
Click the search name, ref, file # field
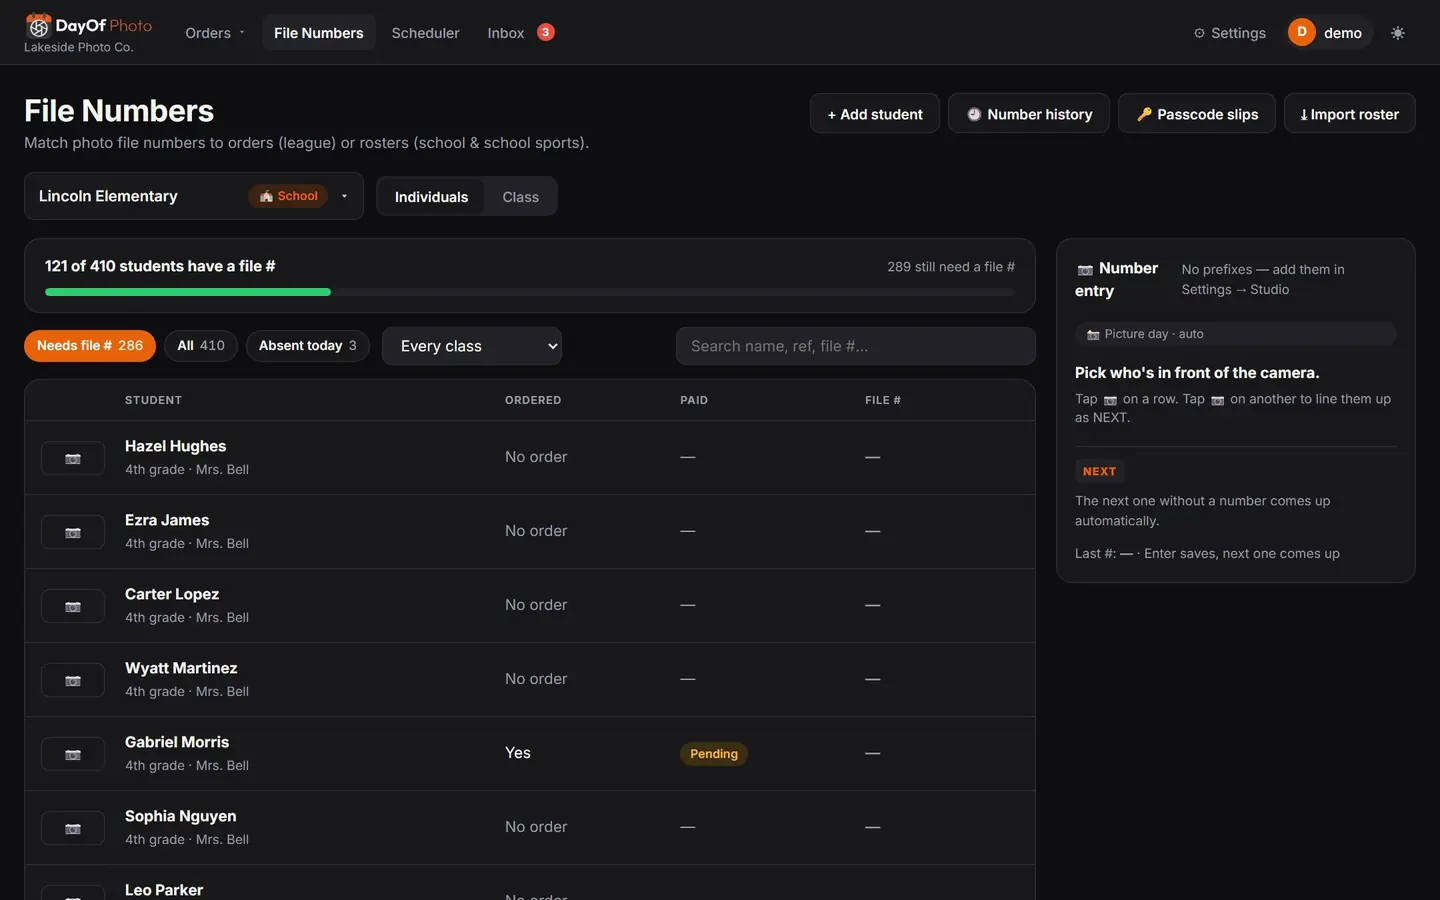(x=856, y=346)
